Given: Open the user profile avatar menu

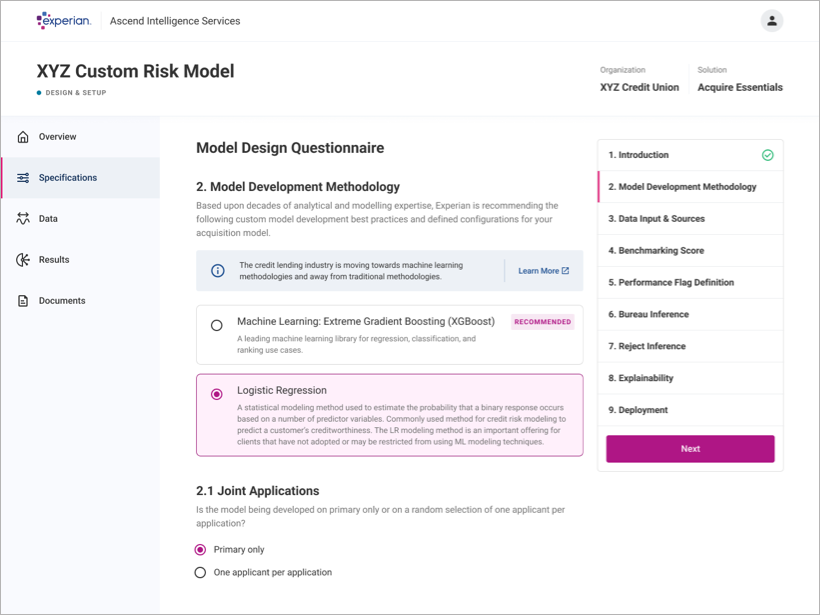Looking at the screenshot, I should [771, 21].
